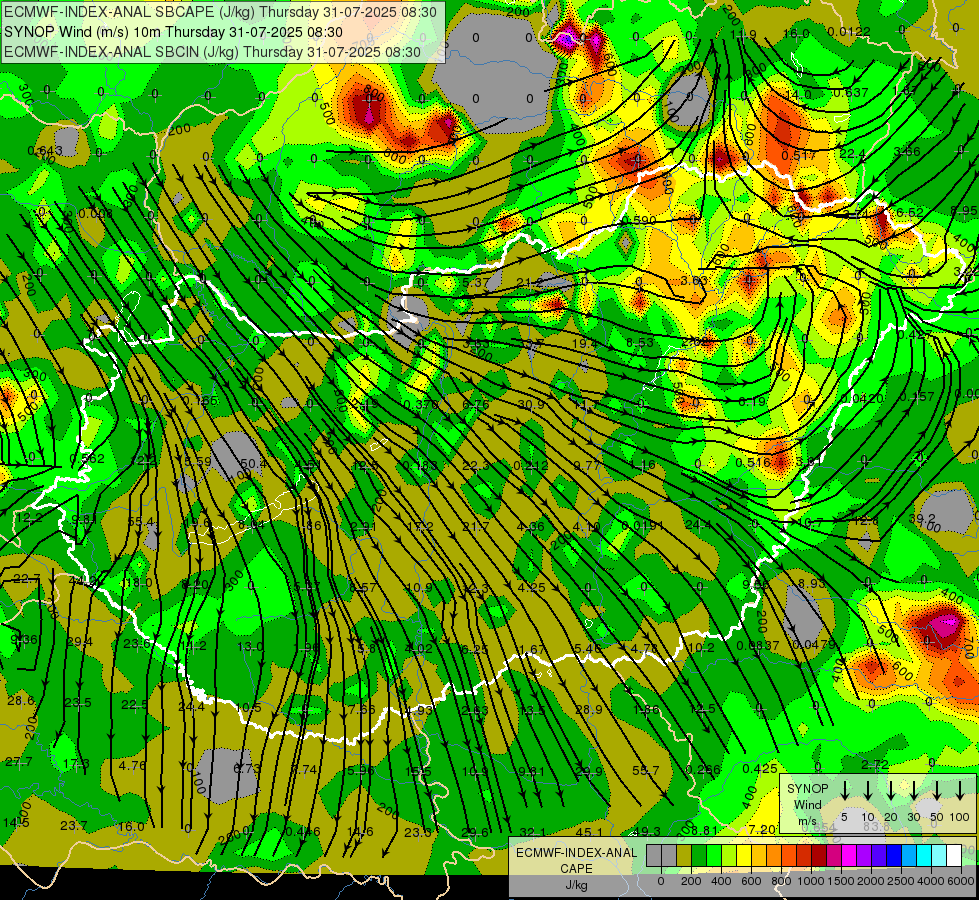979x900 pixels.
Task: Click the map value '8.53'
Action: tap(640, 342)
